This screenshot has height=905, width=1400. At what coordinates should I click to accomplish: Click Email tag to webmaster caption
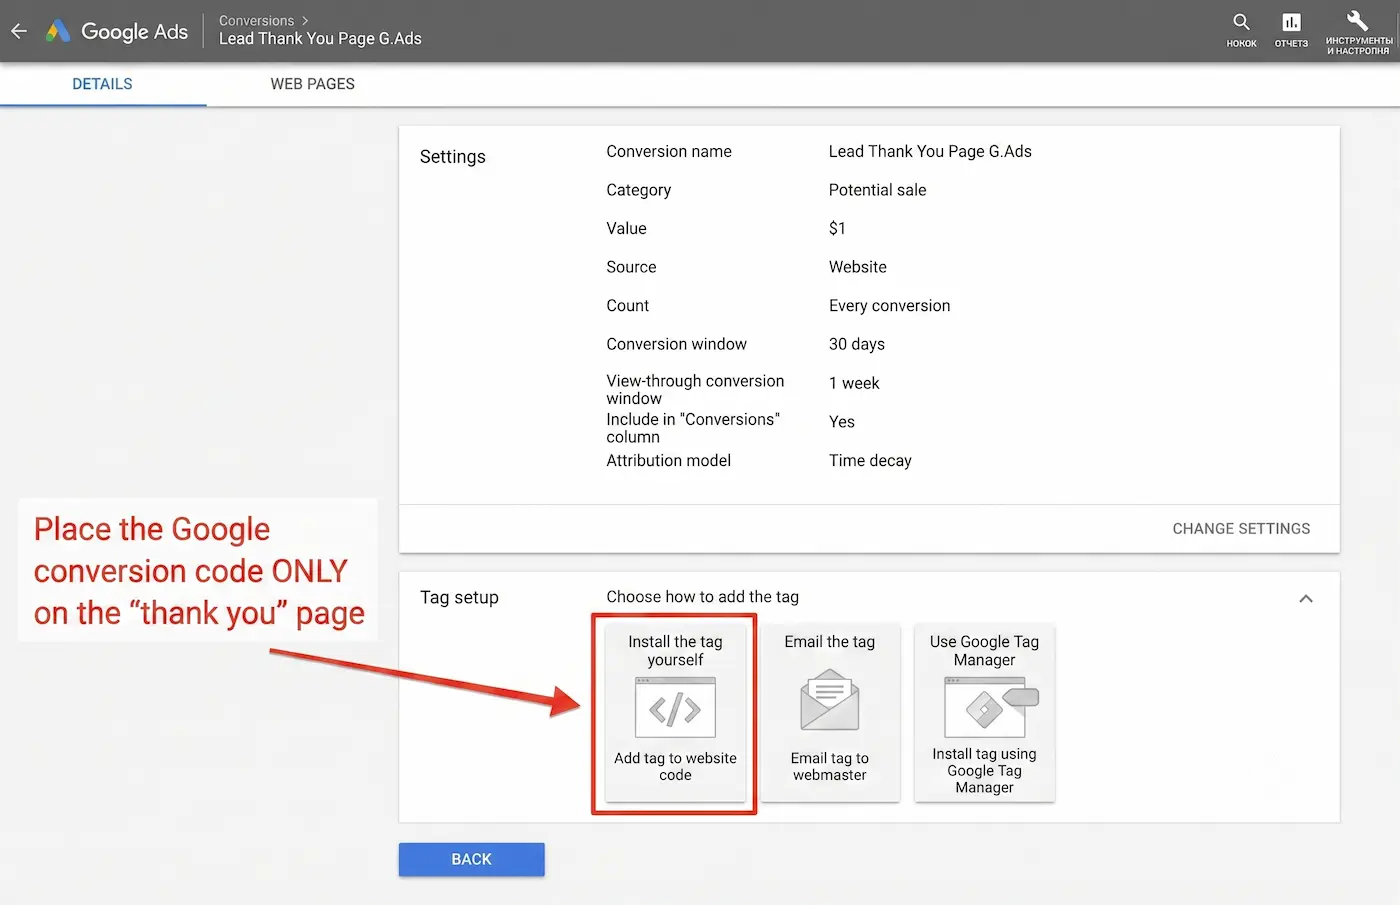tap(830, 766)
